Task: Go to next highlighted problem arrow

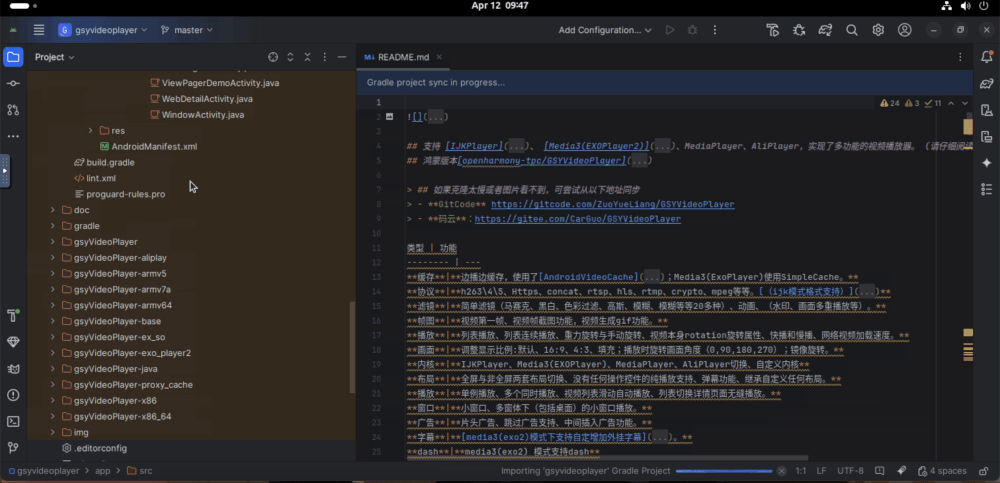Action: click(965, 103)
